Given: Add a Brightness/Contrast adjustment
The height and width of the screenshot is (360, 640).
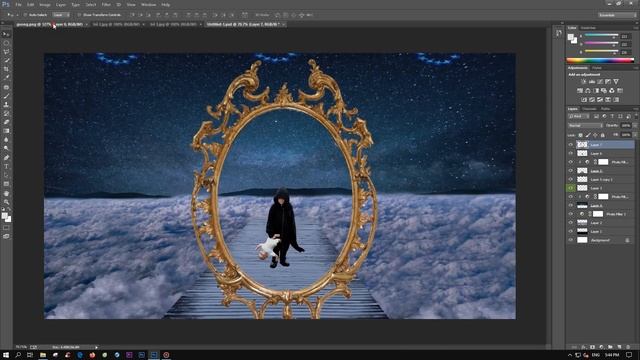Looking at the screenshot, I should click(584, 82).
